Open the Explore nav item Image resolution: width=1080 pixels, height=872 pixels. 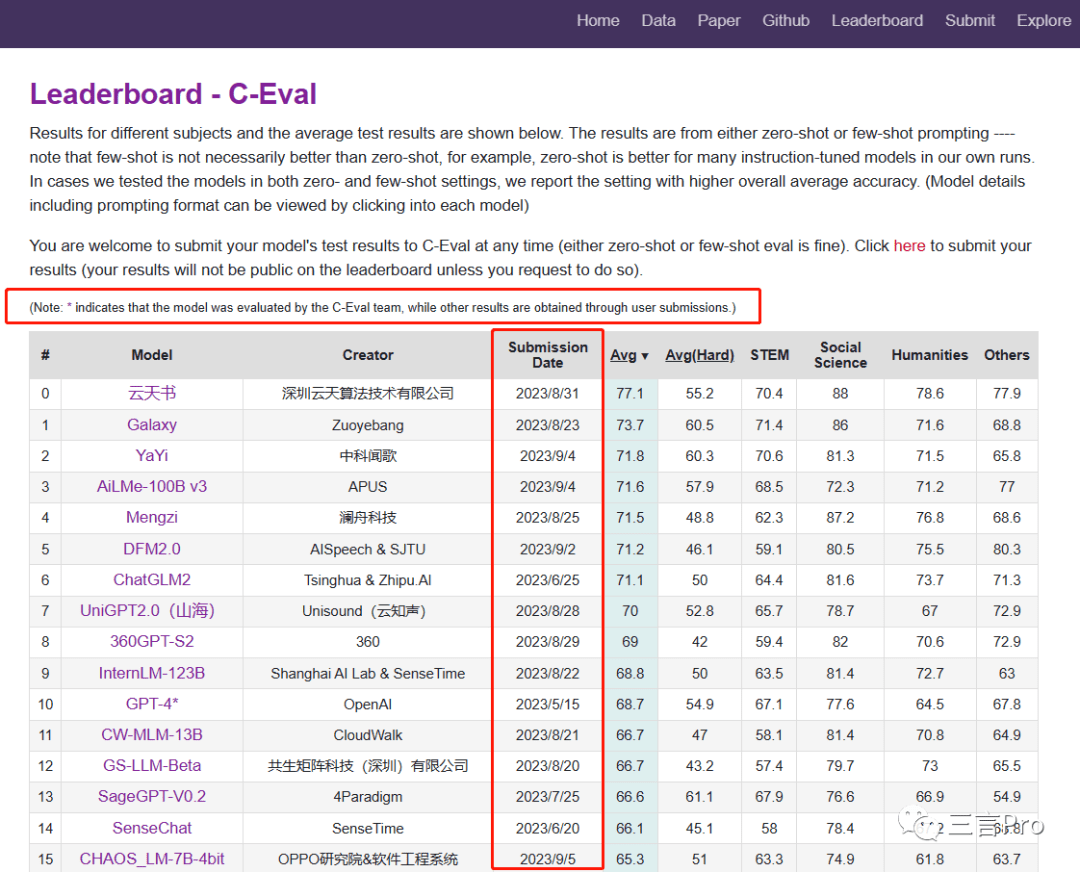1043,21
